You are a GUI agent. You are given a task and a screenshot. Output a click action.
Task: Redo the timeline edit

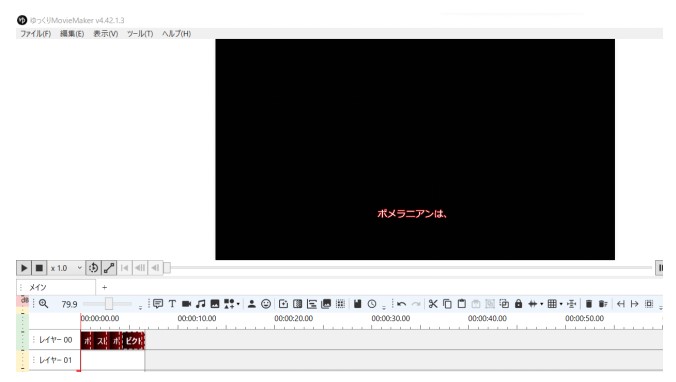pos(416,304)
